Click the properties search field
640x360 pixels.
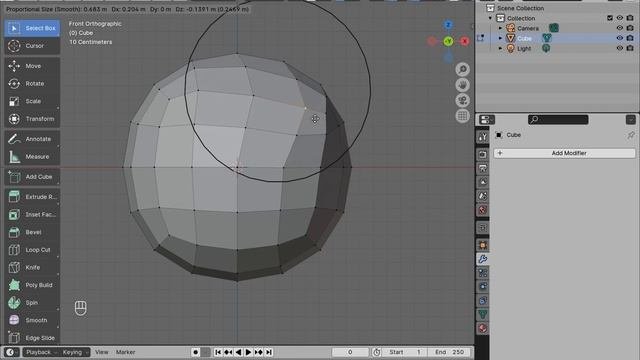tap(558, 120)
